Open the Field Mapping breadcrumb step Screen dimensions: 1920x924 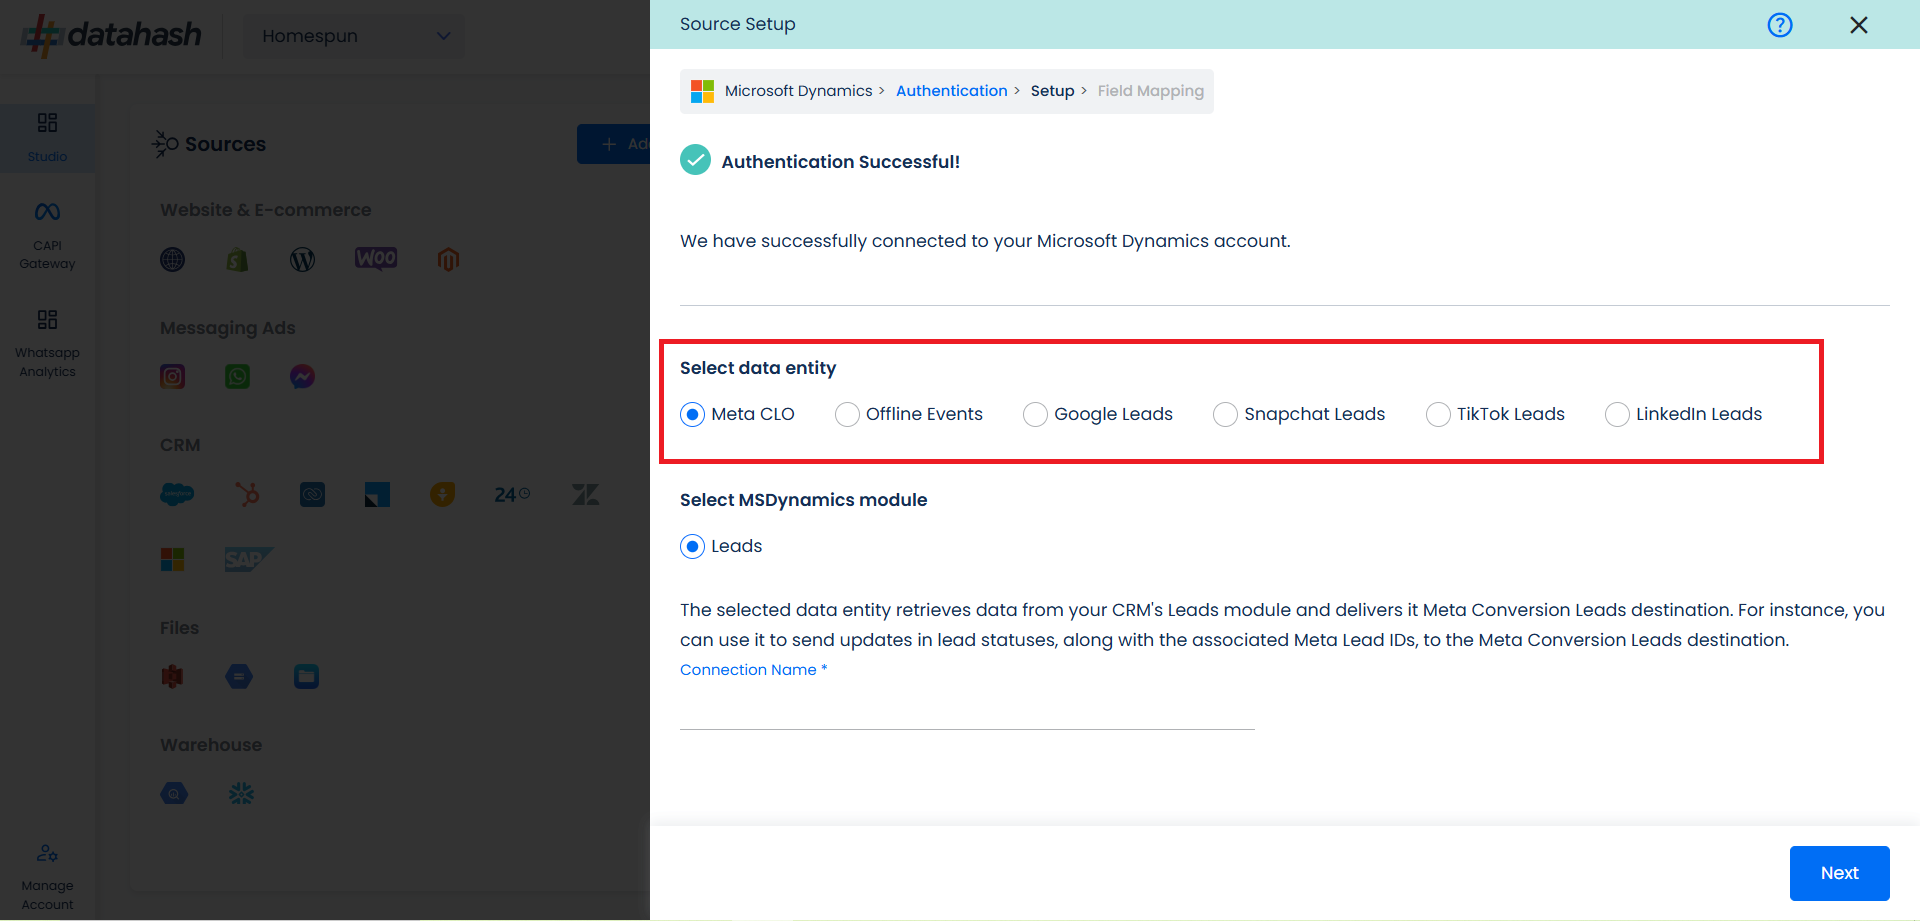[1150, 91]
